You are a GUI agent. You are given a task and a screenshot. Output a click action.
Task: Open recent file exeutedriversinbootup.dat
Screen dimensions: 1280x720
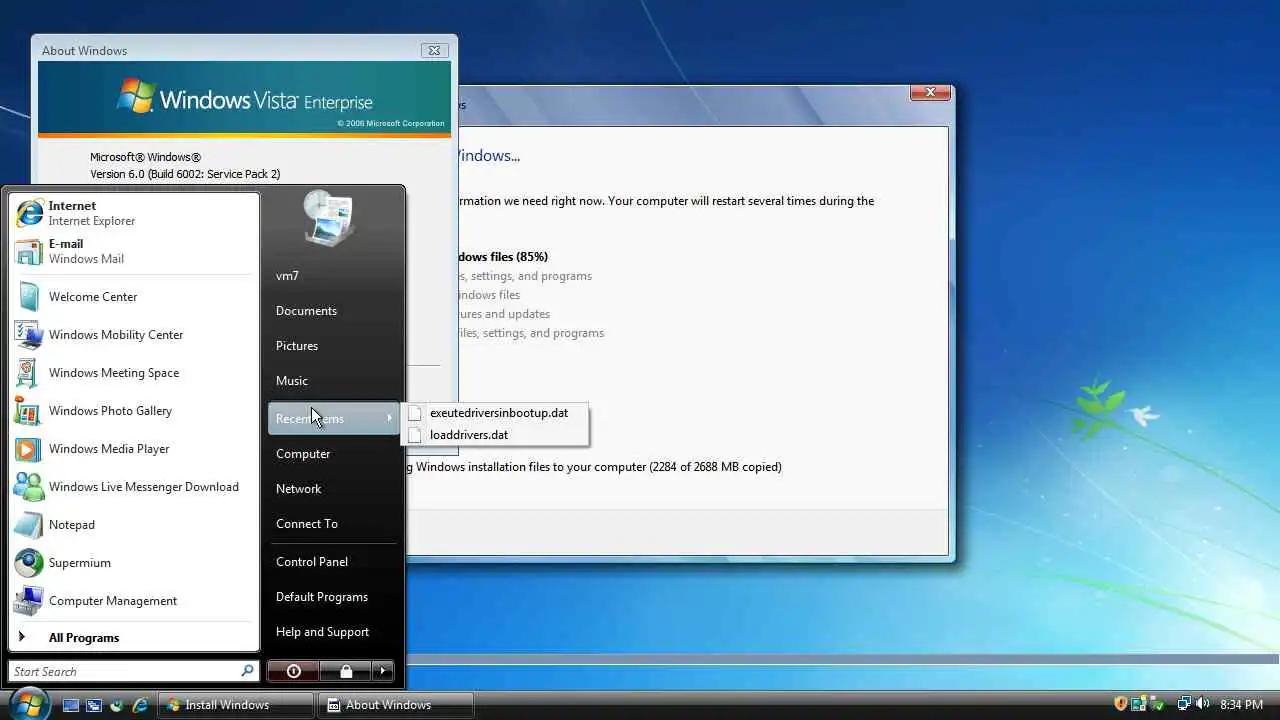click(494, 413)
